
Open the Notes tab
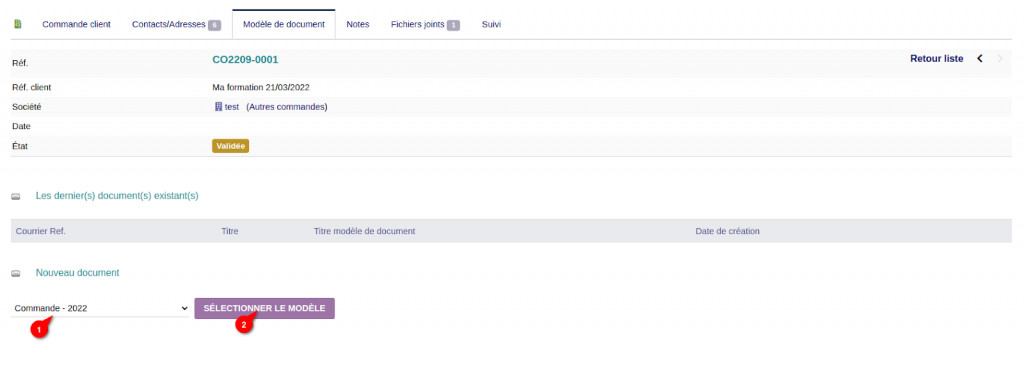[358, 24]
